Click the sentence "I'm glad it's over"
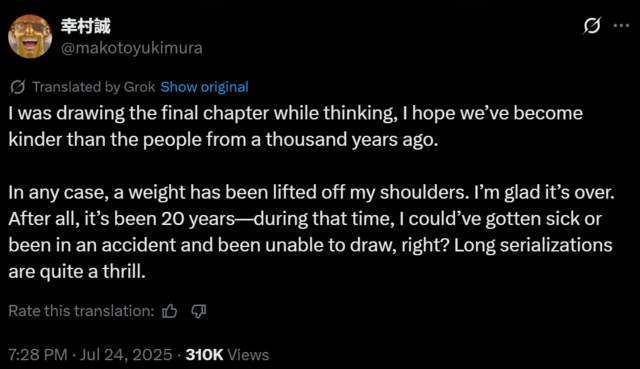The width and height of the screenshot is (640, 369). coord(544,192)
